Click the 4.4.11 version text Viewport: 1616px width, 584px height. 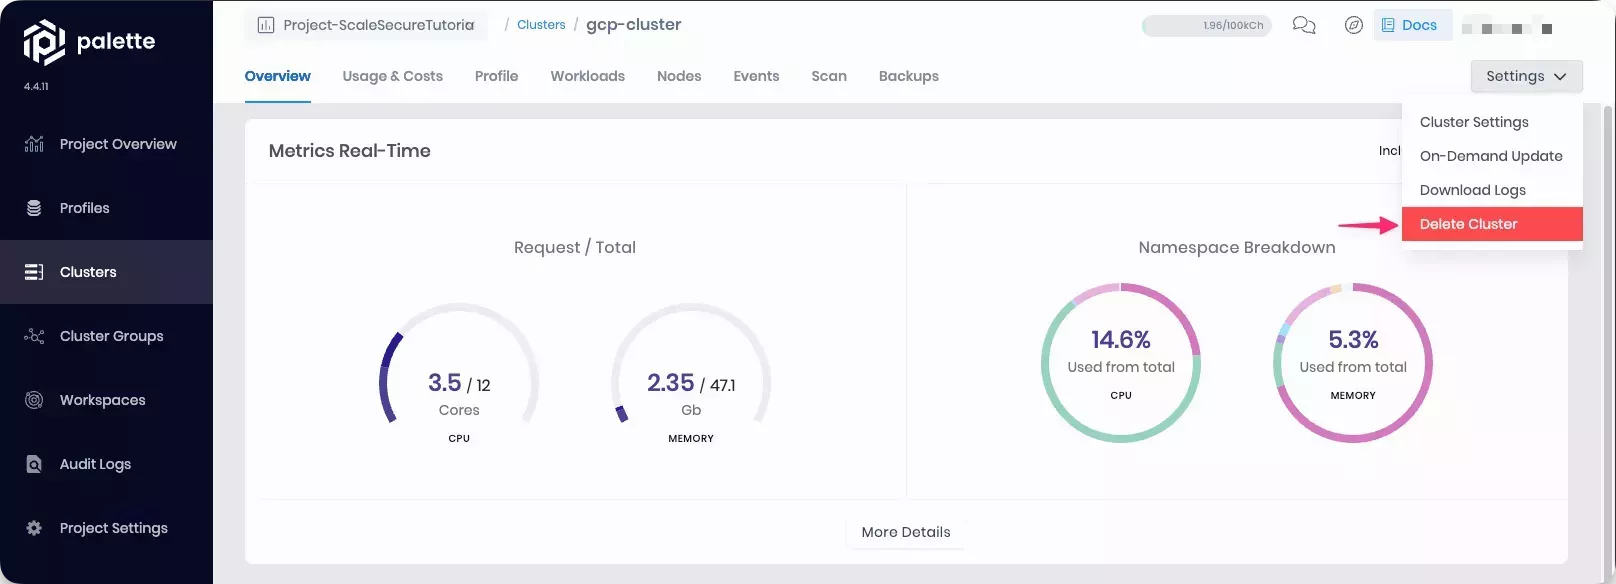click(36, 87)
